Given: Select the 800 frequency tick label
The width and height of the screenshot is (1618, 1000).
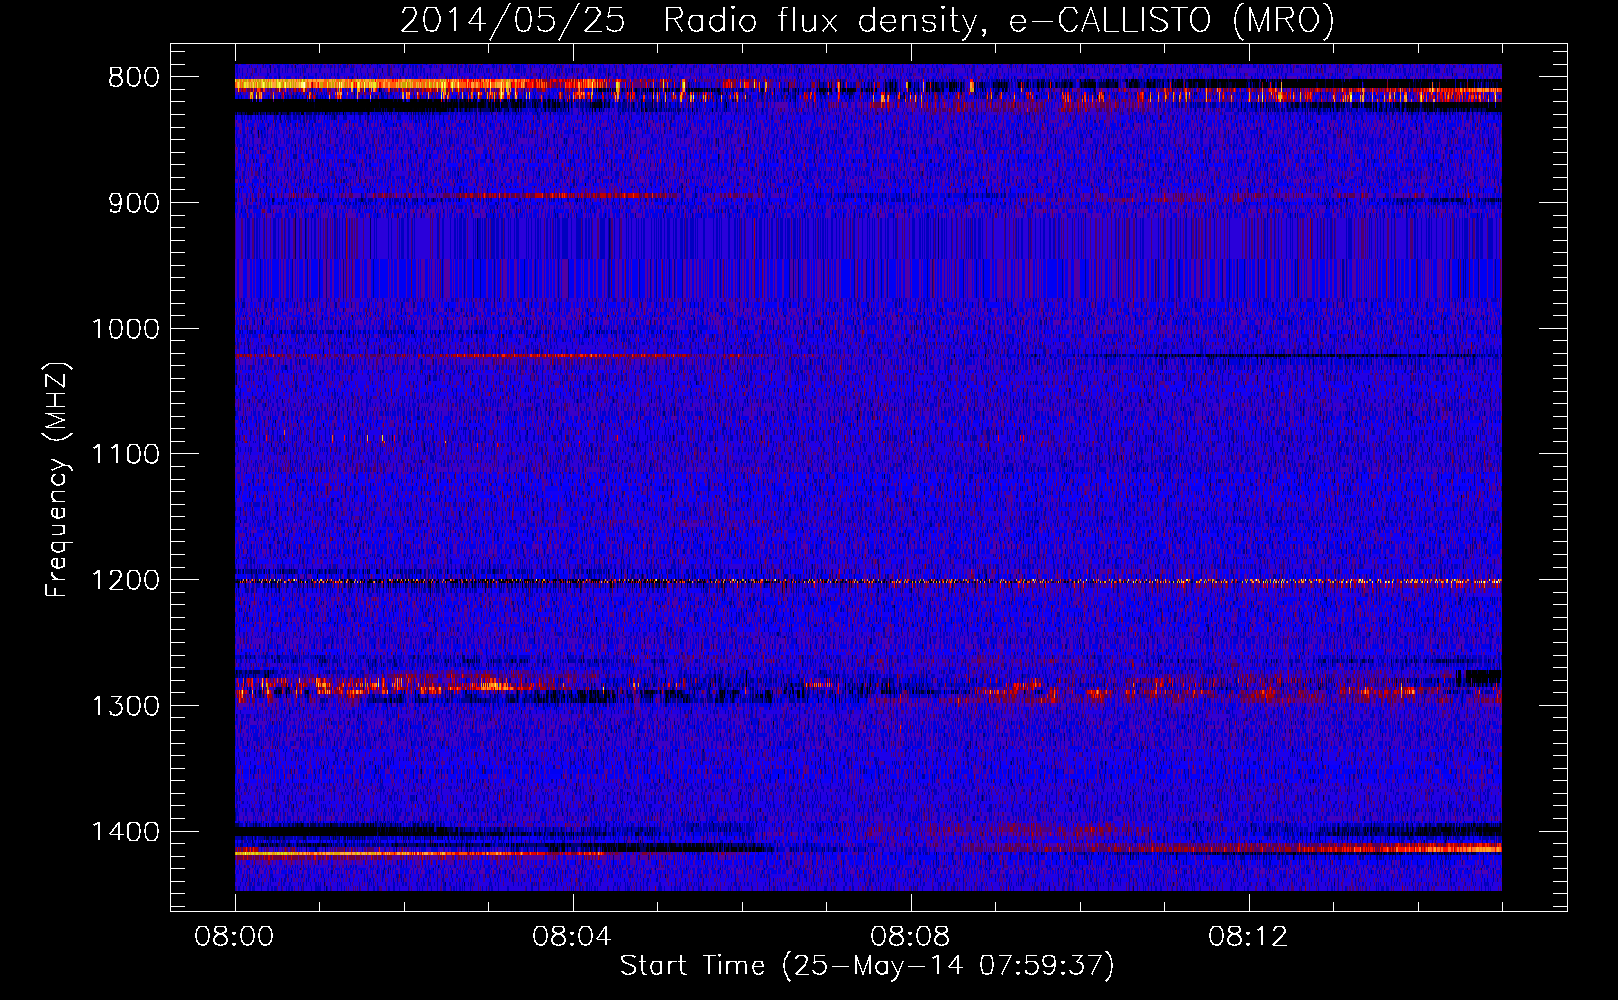Looking at the screenshot, I should point(134,78).
